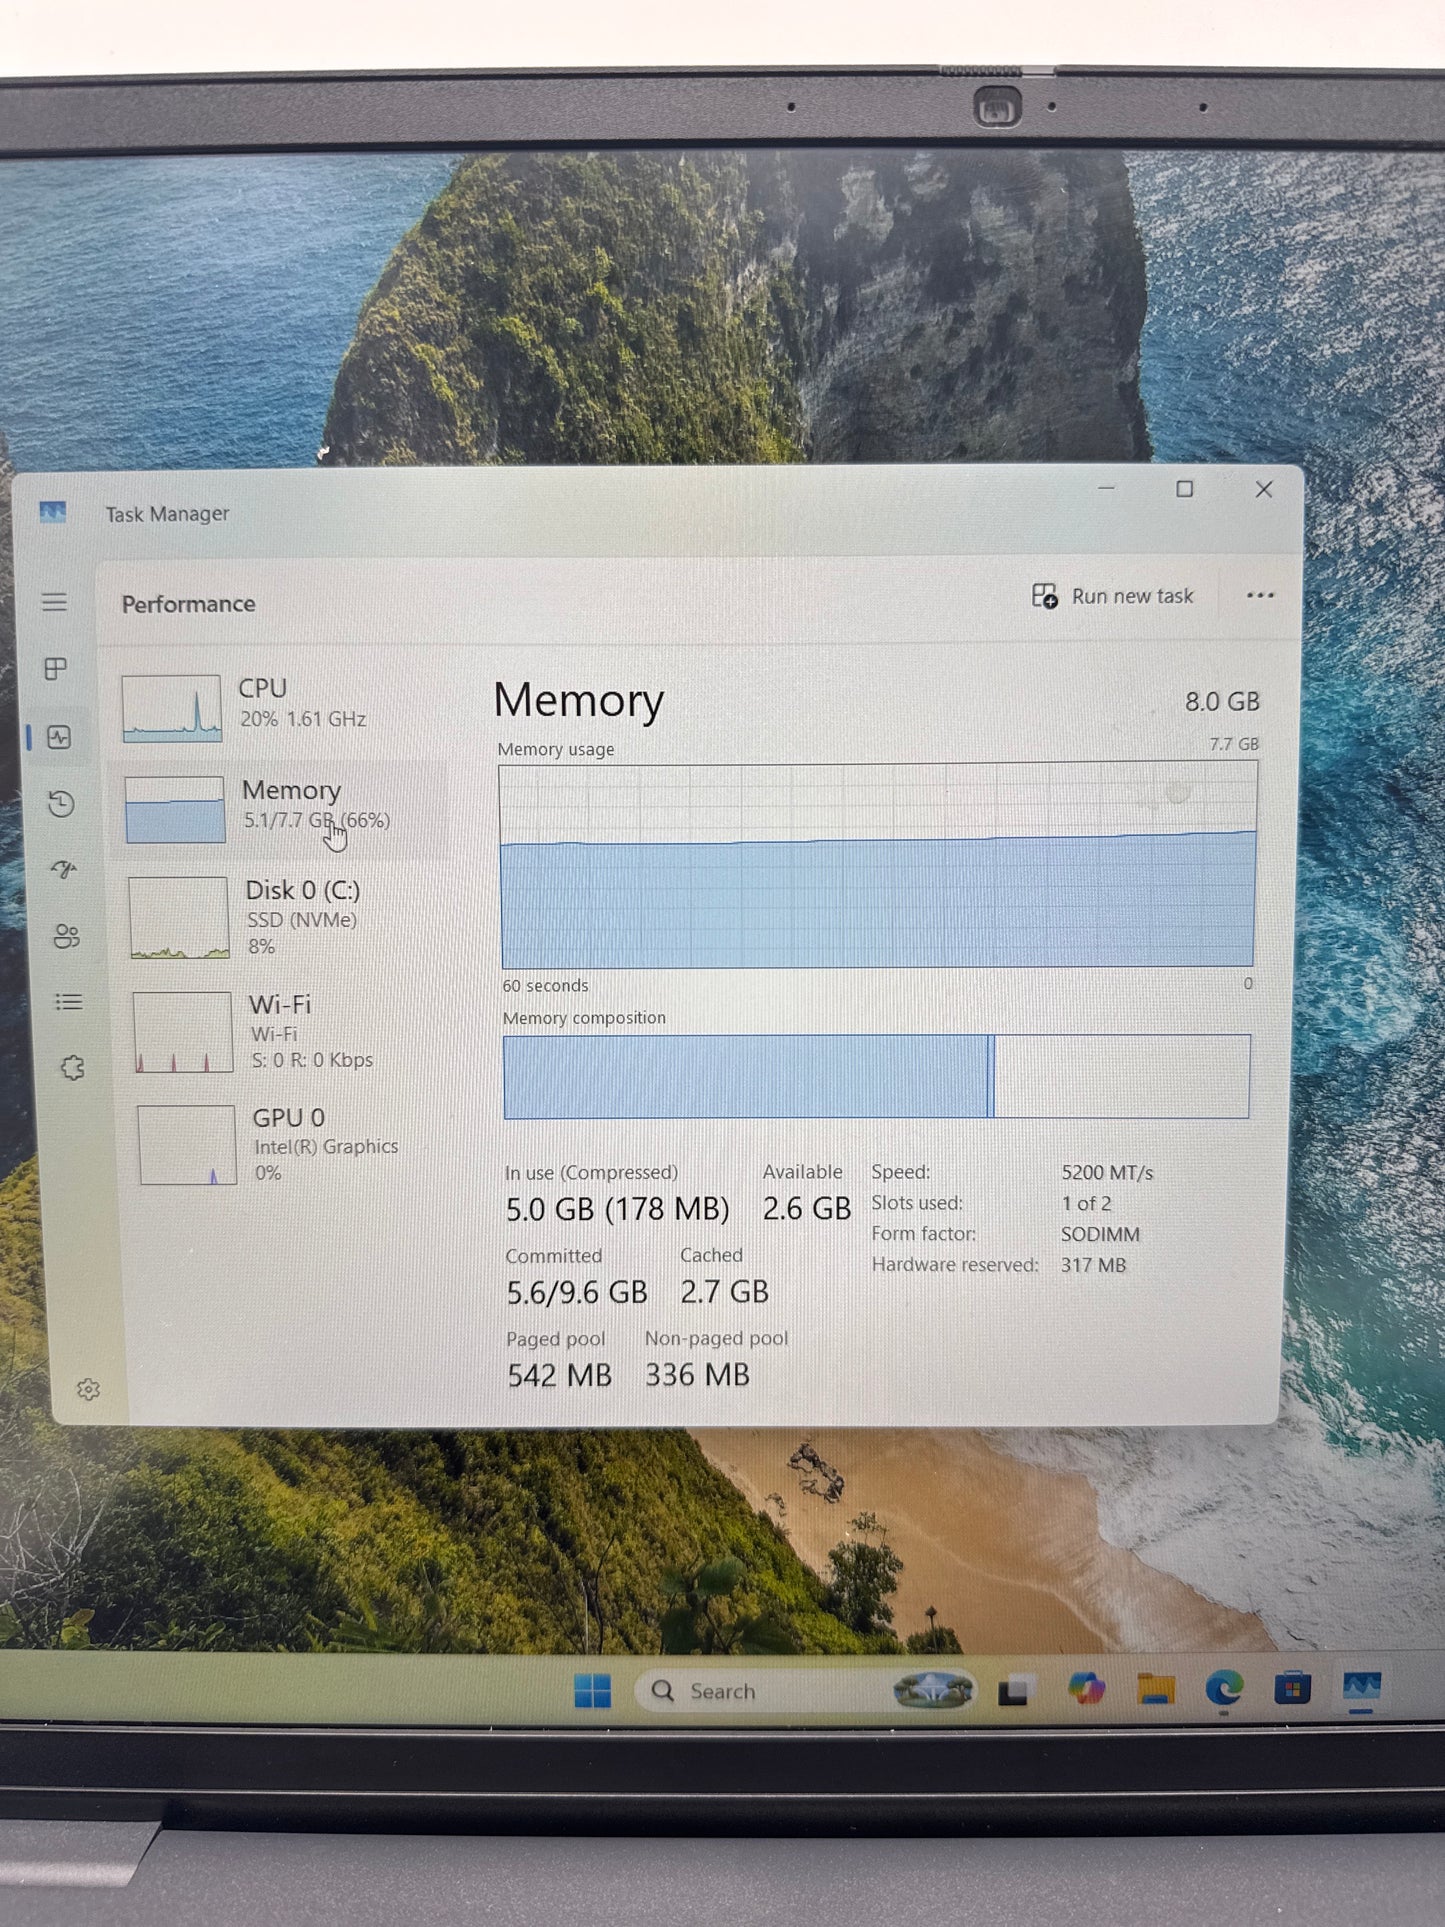The height and width of the screenshot is (1927, 1445).
Task: Click the '2.7 GB' cached value
Action: coord(725,1292)
